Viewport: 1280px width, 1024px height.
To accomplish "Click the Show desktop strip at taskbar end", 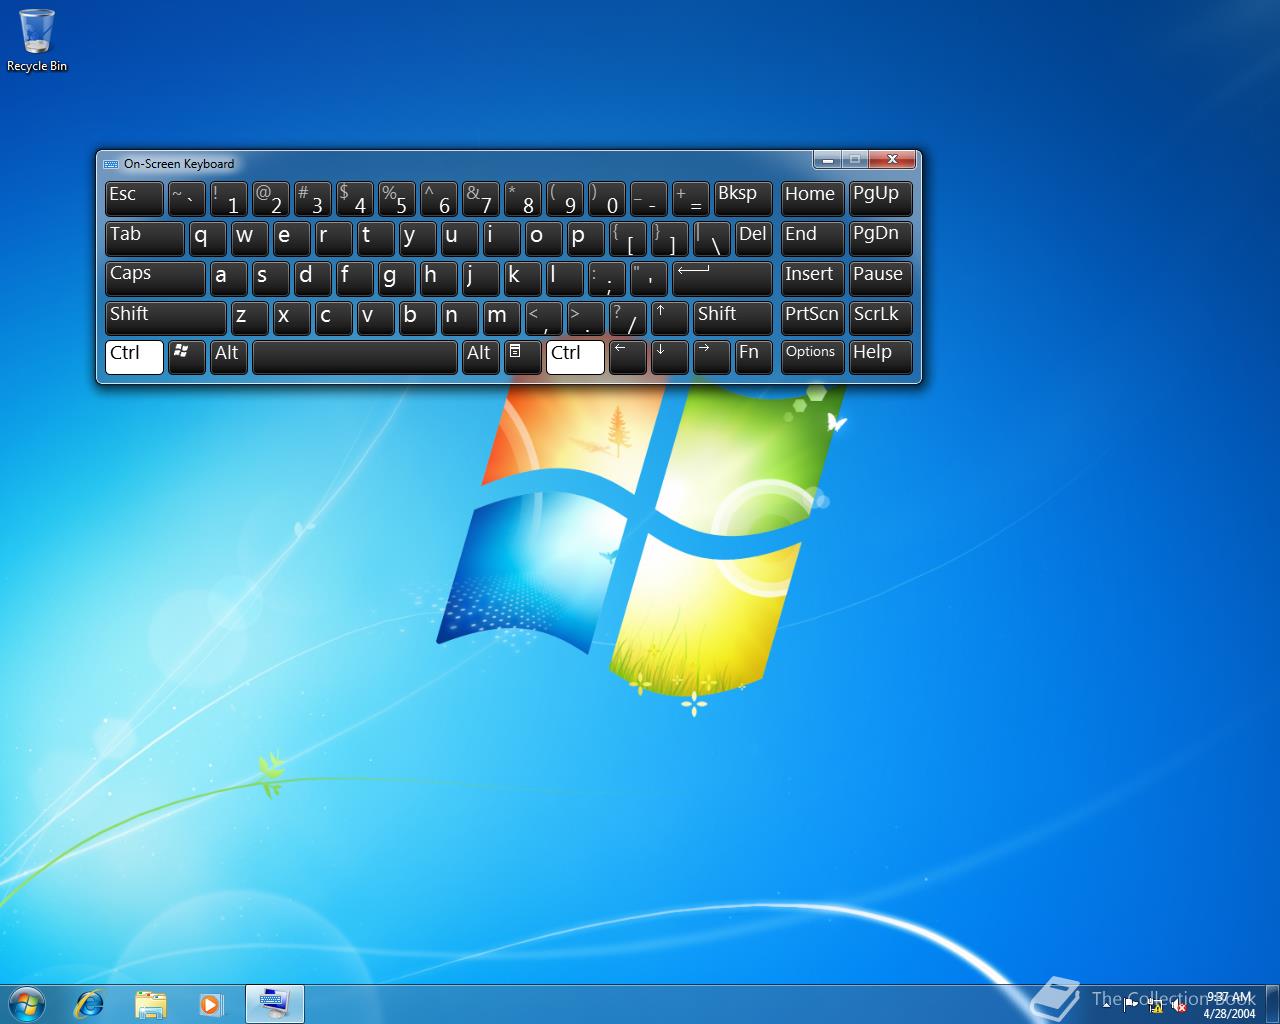I will point(1272,1004).
